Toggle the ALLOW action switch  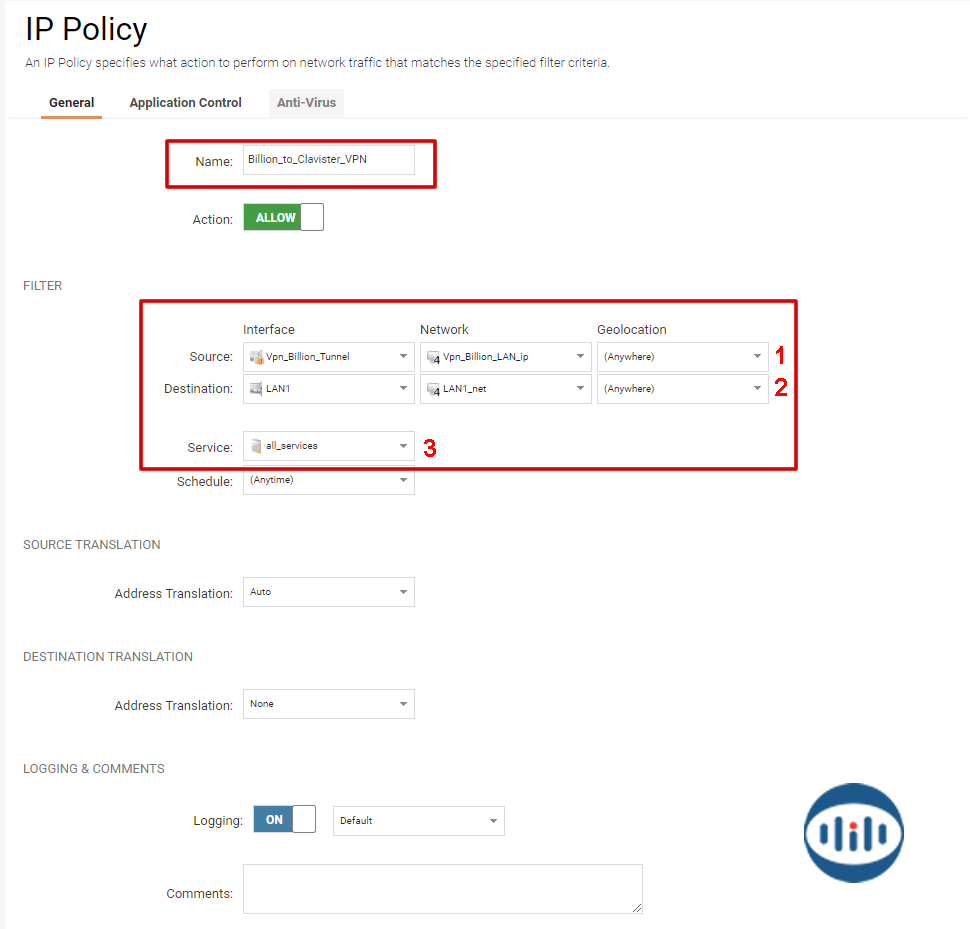283,218
